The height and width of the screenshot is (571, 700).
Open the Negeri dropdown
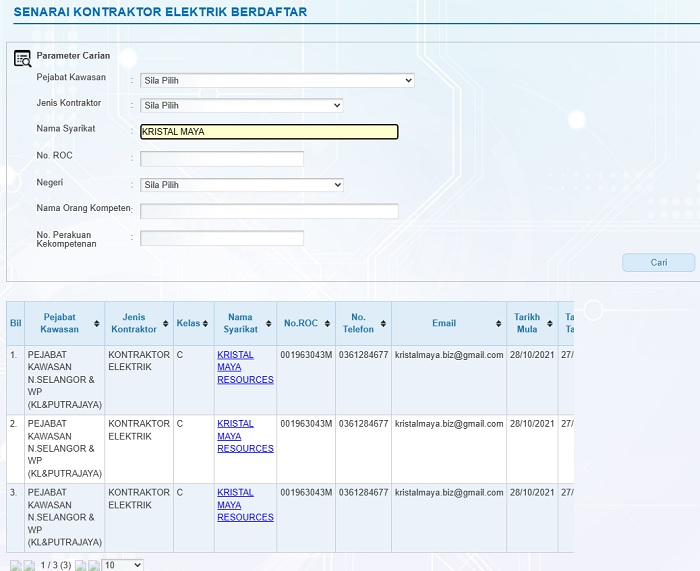point(242,185)
